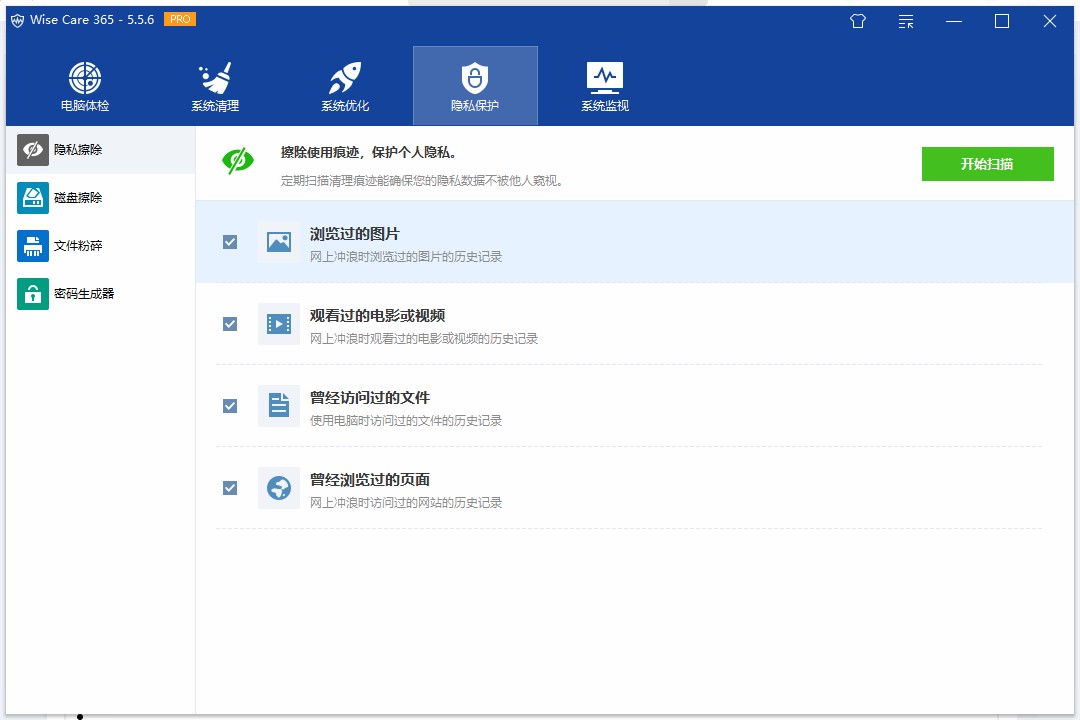Open the 电脑体检 radar icon

click(x=85, y=78)
